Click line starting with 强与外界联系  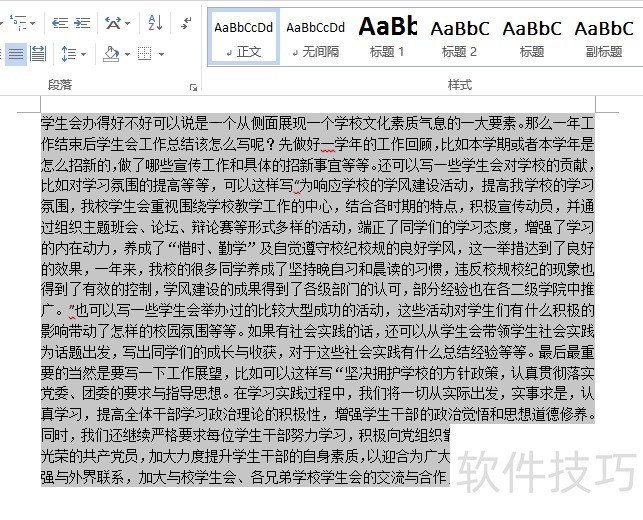click(x=246, y=477)
